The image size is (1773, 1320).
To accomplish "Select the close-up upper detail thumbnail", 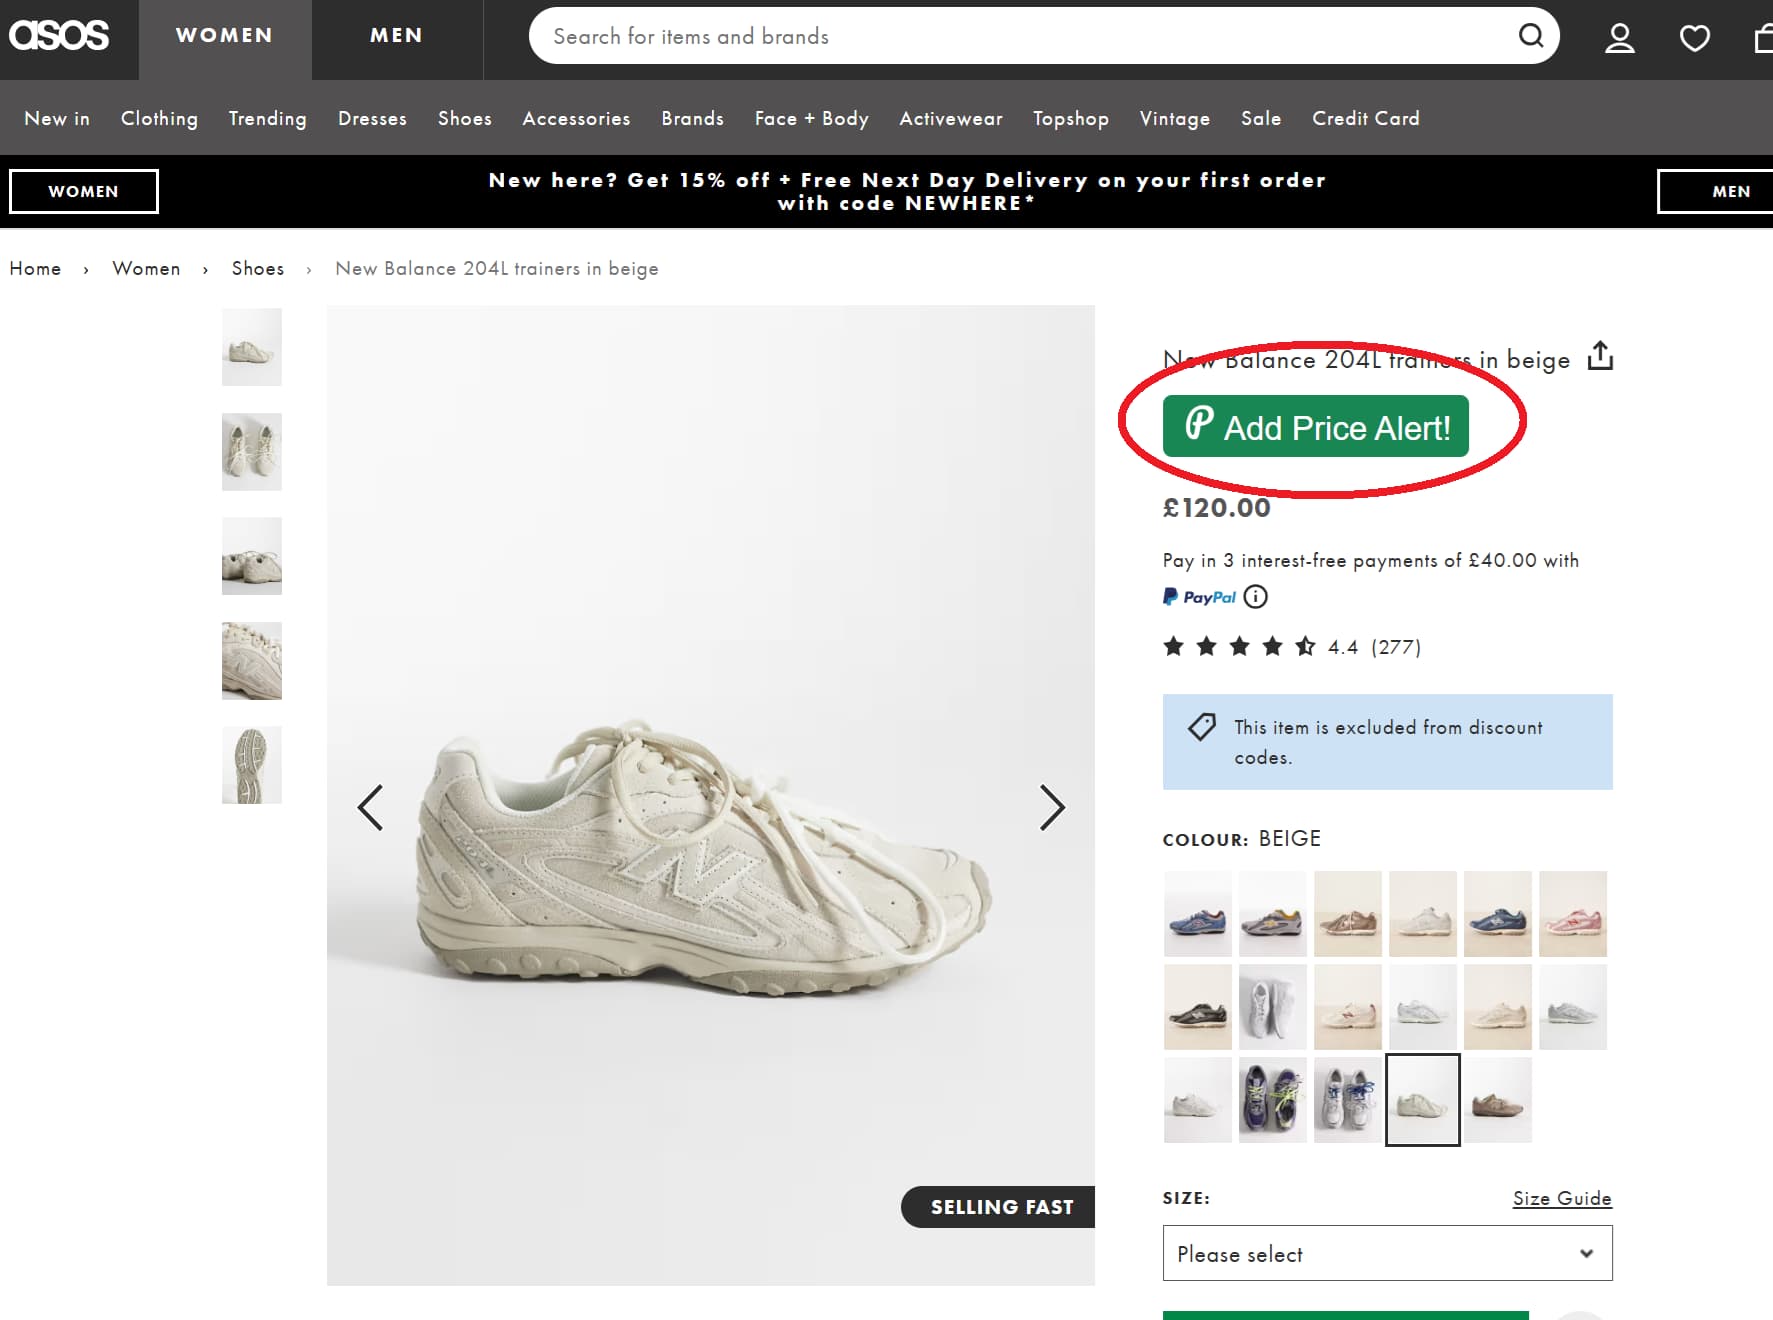I will click(252, 661).
